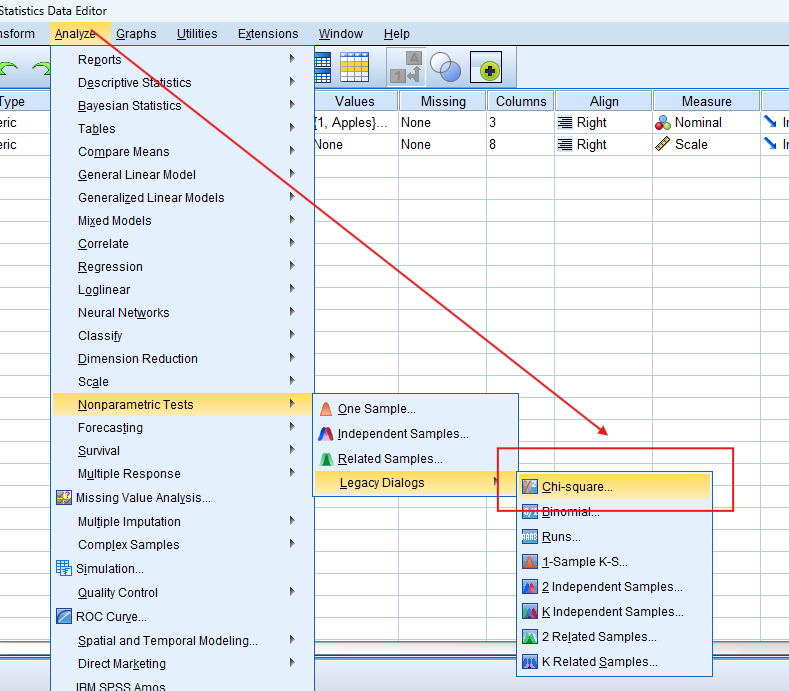Click the green plus Show All Variables icon
This screenshot has height=691, width=789.
pyautogui.click(x=486, y=67)
